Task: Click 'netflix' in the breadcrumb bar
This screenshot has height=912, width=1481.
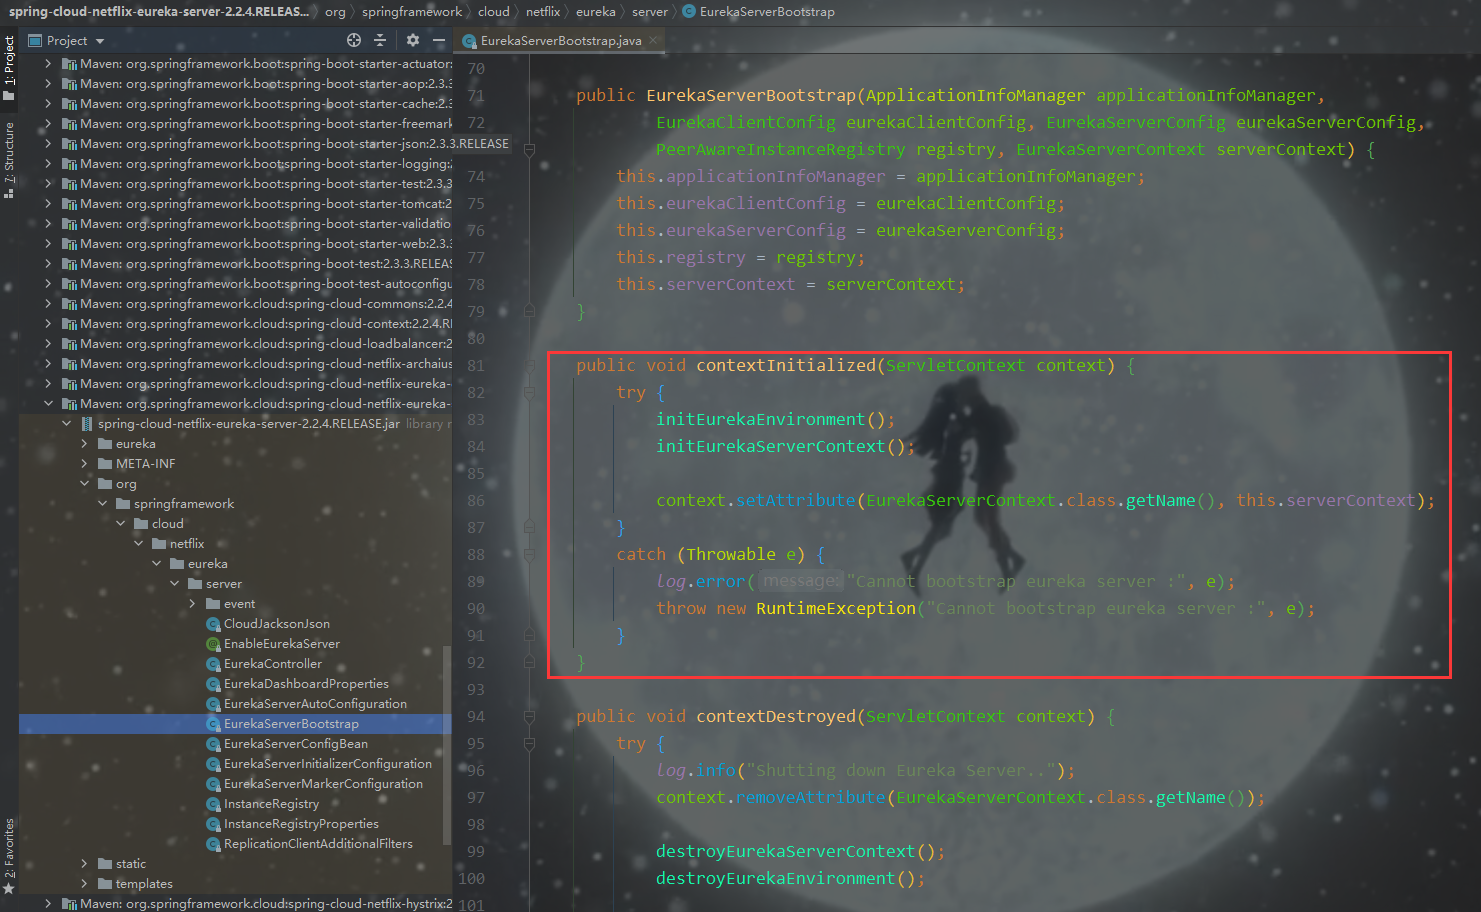Action: click(543, 12)
